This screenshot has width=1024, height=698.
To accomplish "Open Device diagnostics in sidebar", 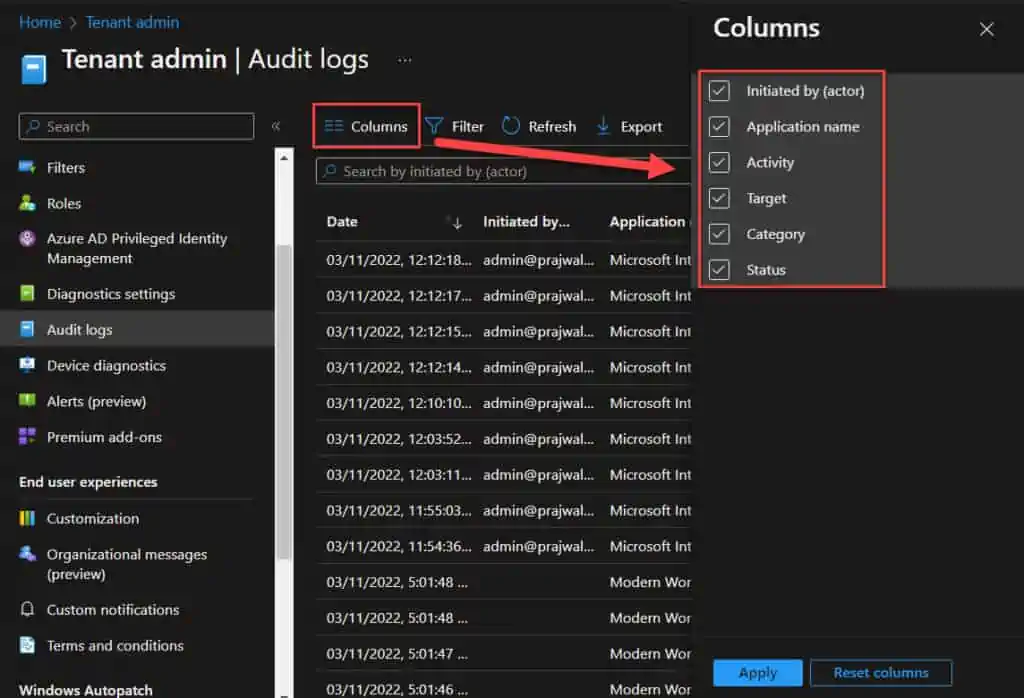I will tap(106, 366).
